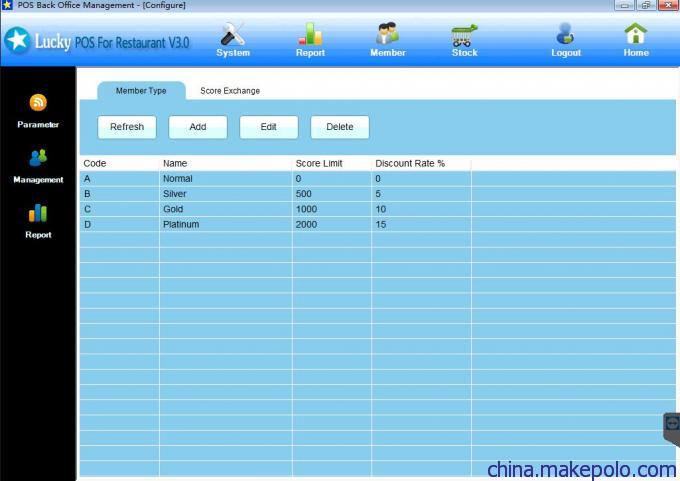Click the Score Limit column header
The height and width of the screenshot is (481, 680).
tap(332, 164)
